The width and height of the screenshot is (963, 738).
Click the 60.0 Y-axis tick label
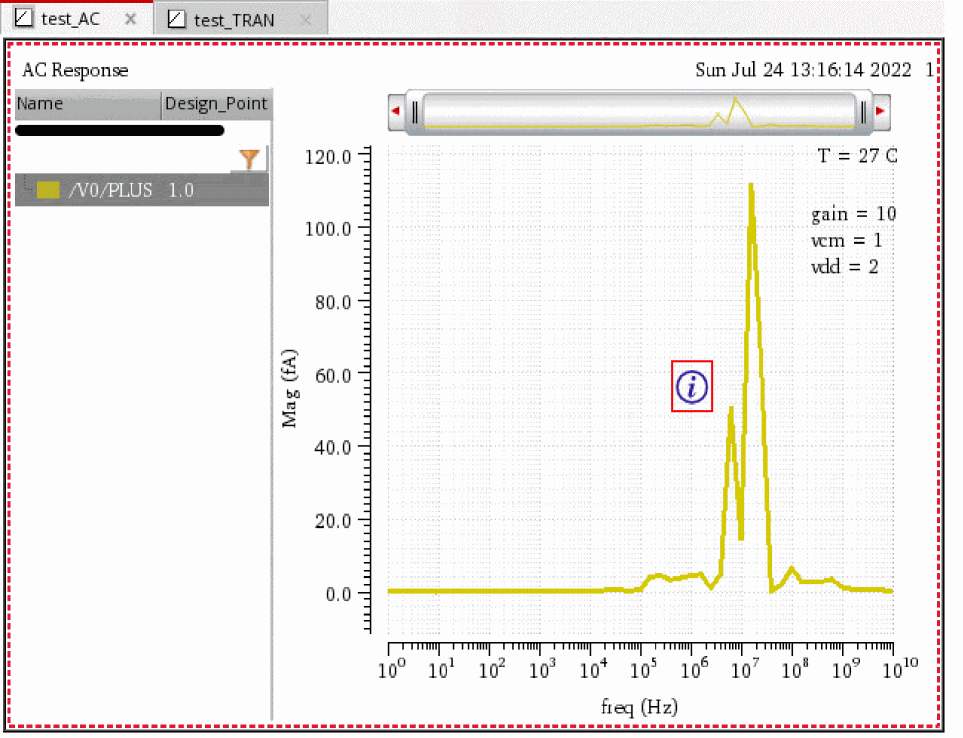tap(333, 375)
